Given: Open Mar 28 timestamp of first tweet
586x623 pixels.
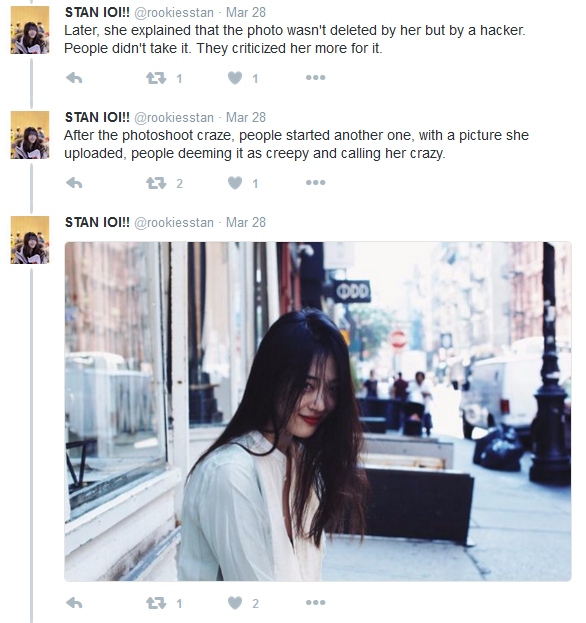Looking at the screenshot, I should 246,12.
